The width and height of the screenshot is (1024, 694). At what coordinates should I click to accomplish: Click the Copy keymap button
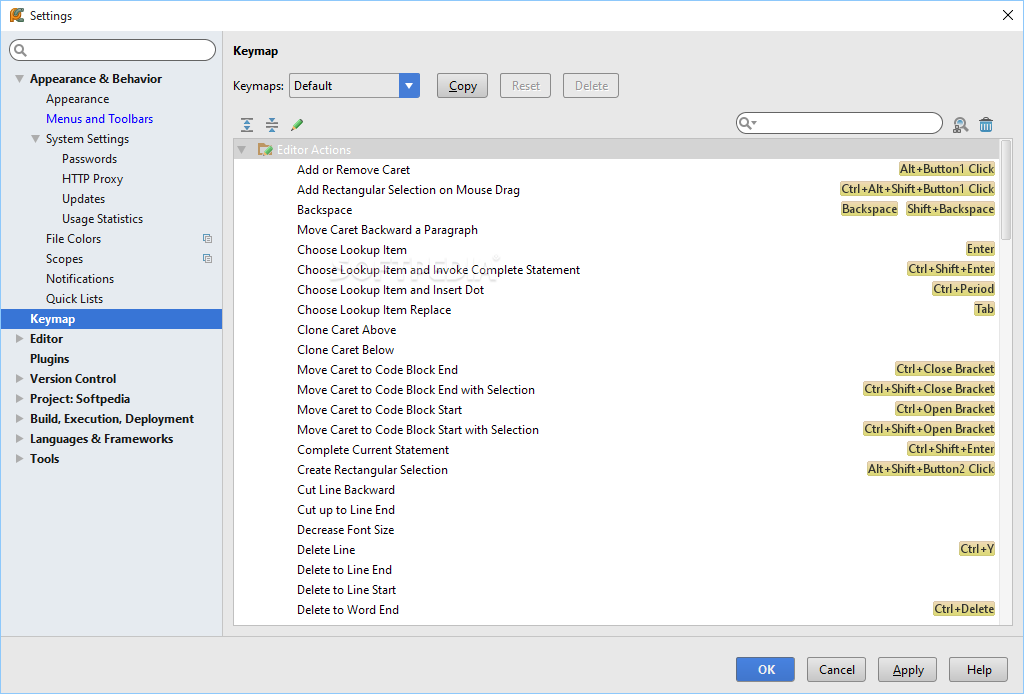click(462, 86)
